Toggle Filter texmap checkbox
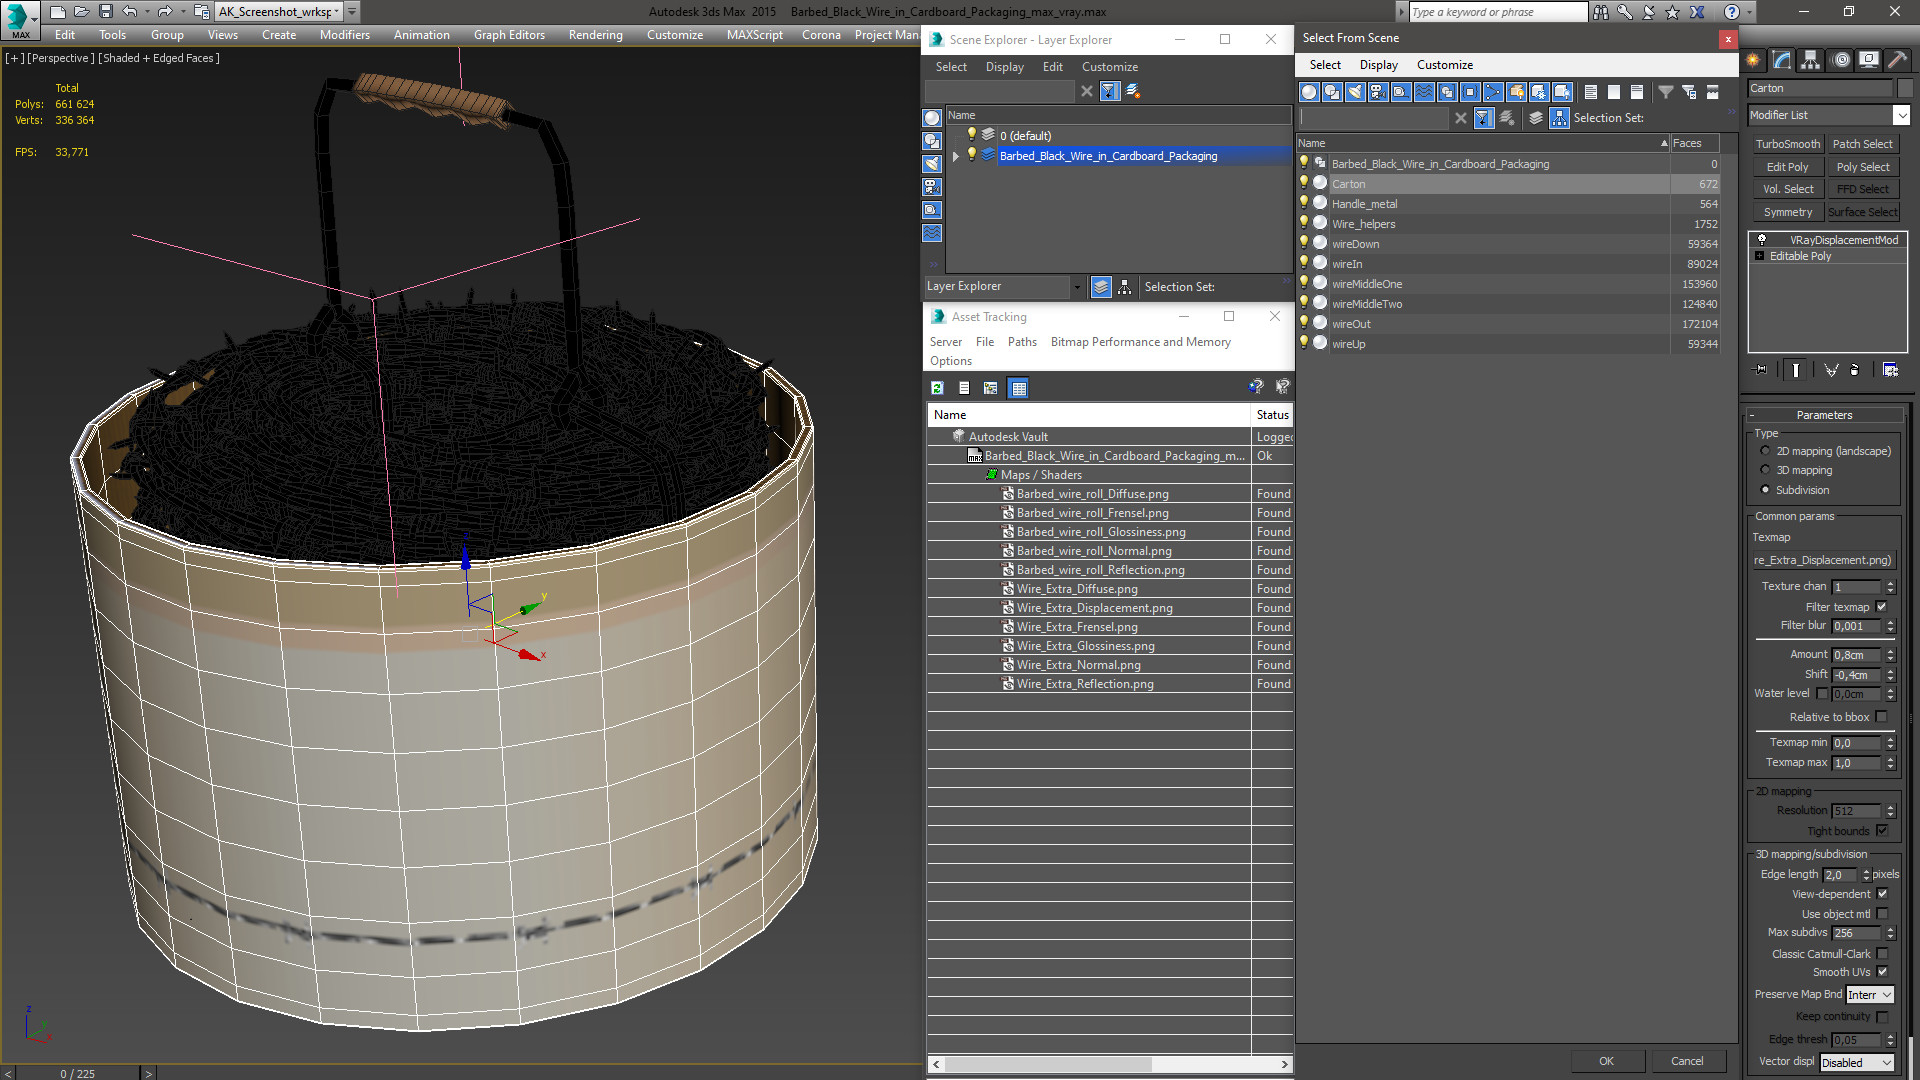 pos(1881,607)
